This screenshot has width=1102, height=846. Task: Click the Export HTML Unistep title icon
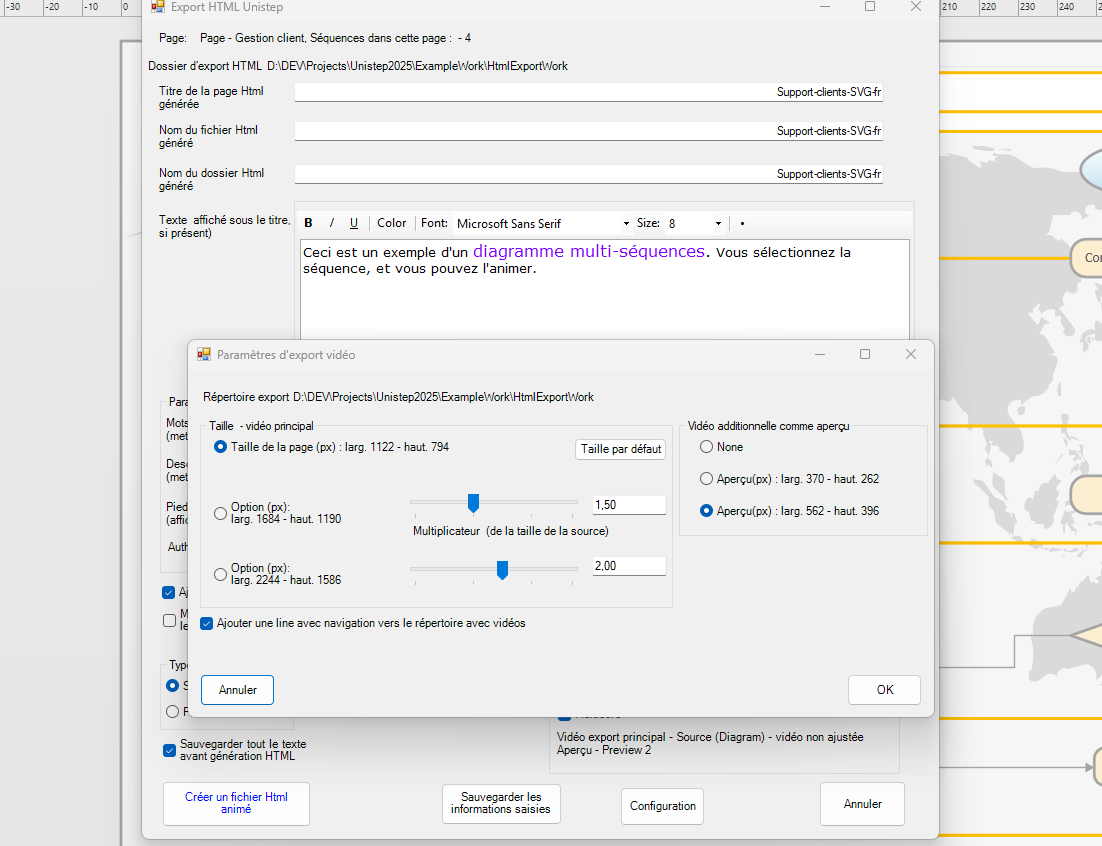click(x=158, y=7)
